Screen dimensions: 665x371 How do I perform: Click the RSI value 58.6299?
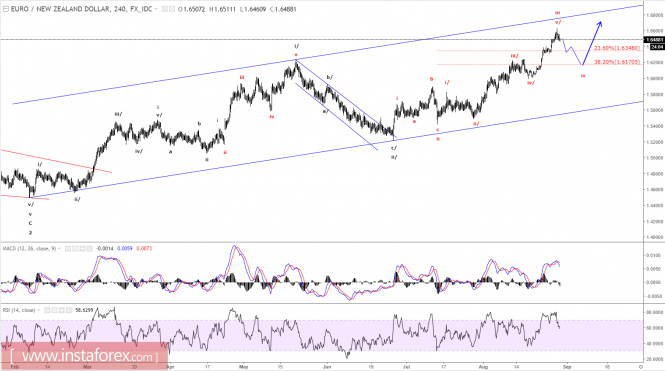pyautogui.click(x=84, y=310)
